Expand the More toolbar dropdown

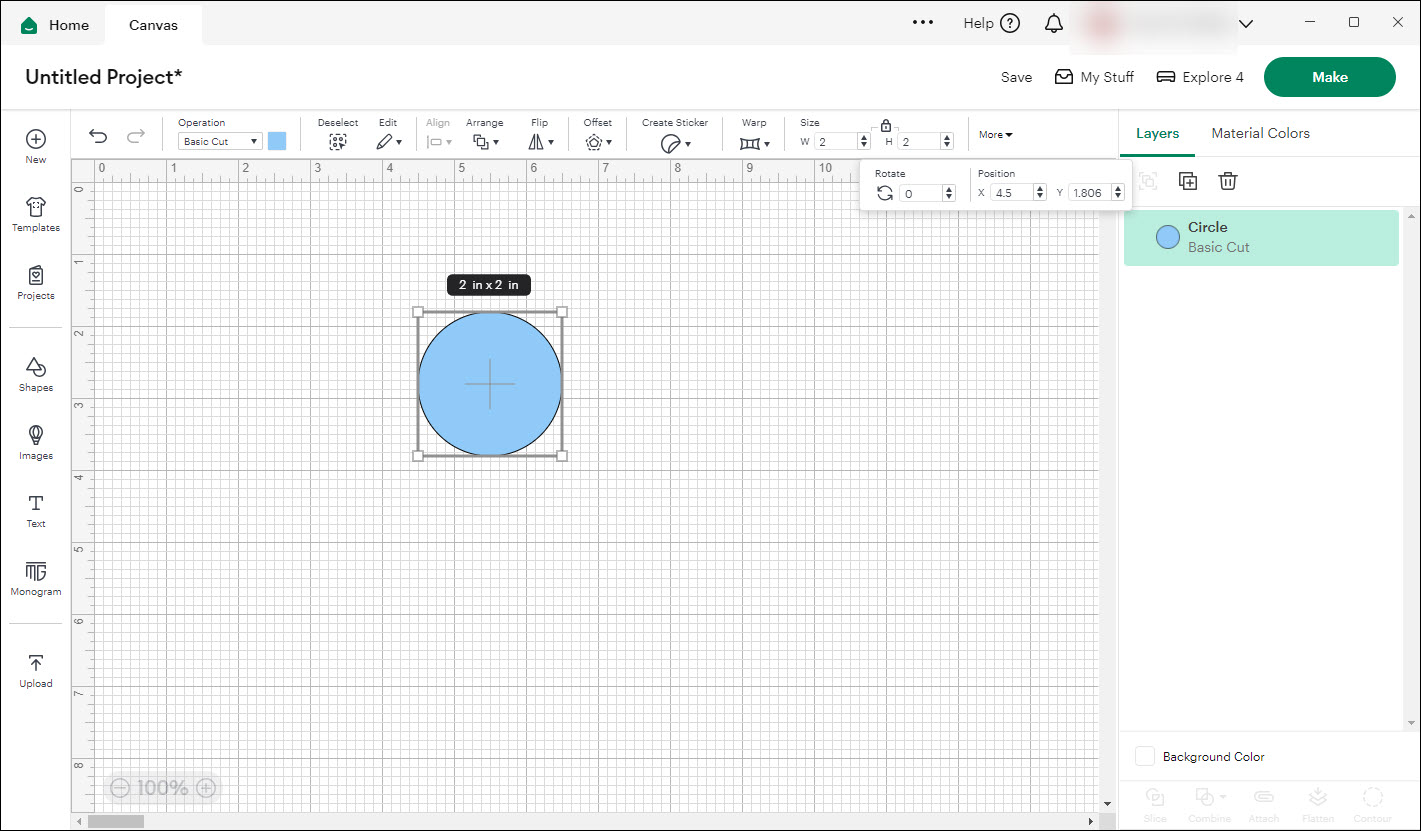click(995, 135)
